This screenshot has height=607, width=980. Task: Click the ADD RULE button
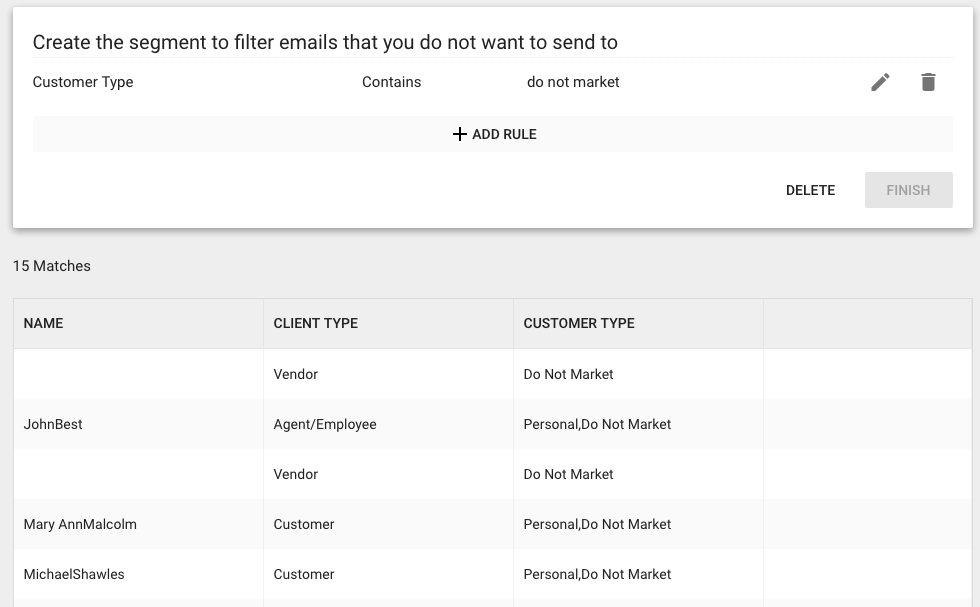[x=492, y=134]
